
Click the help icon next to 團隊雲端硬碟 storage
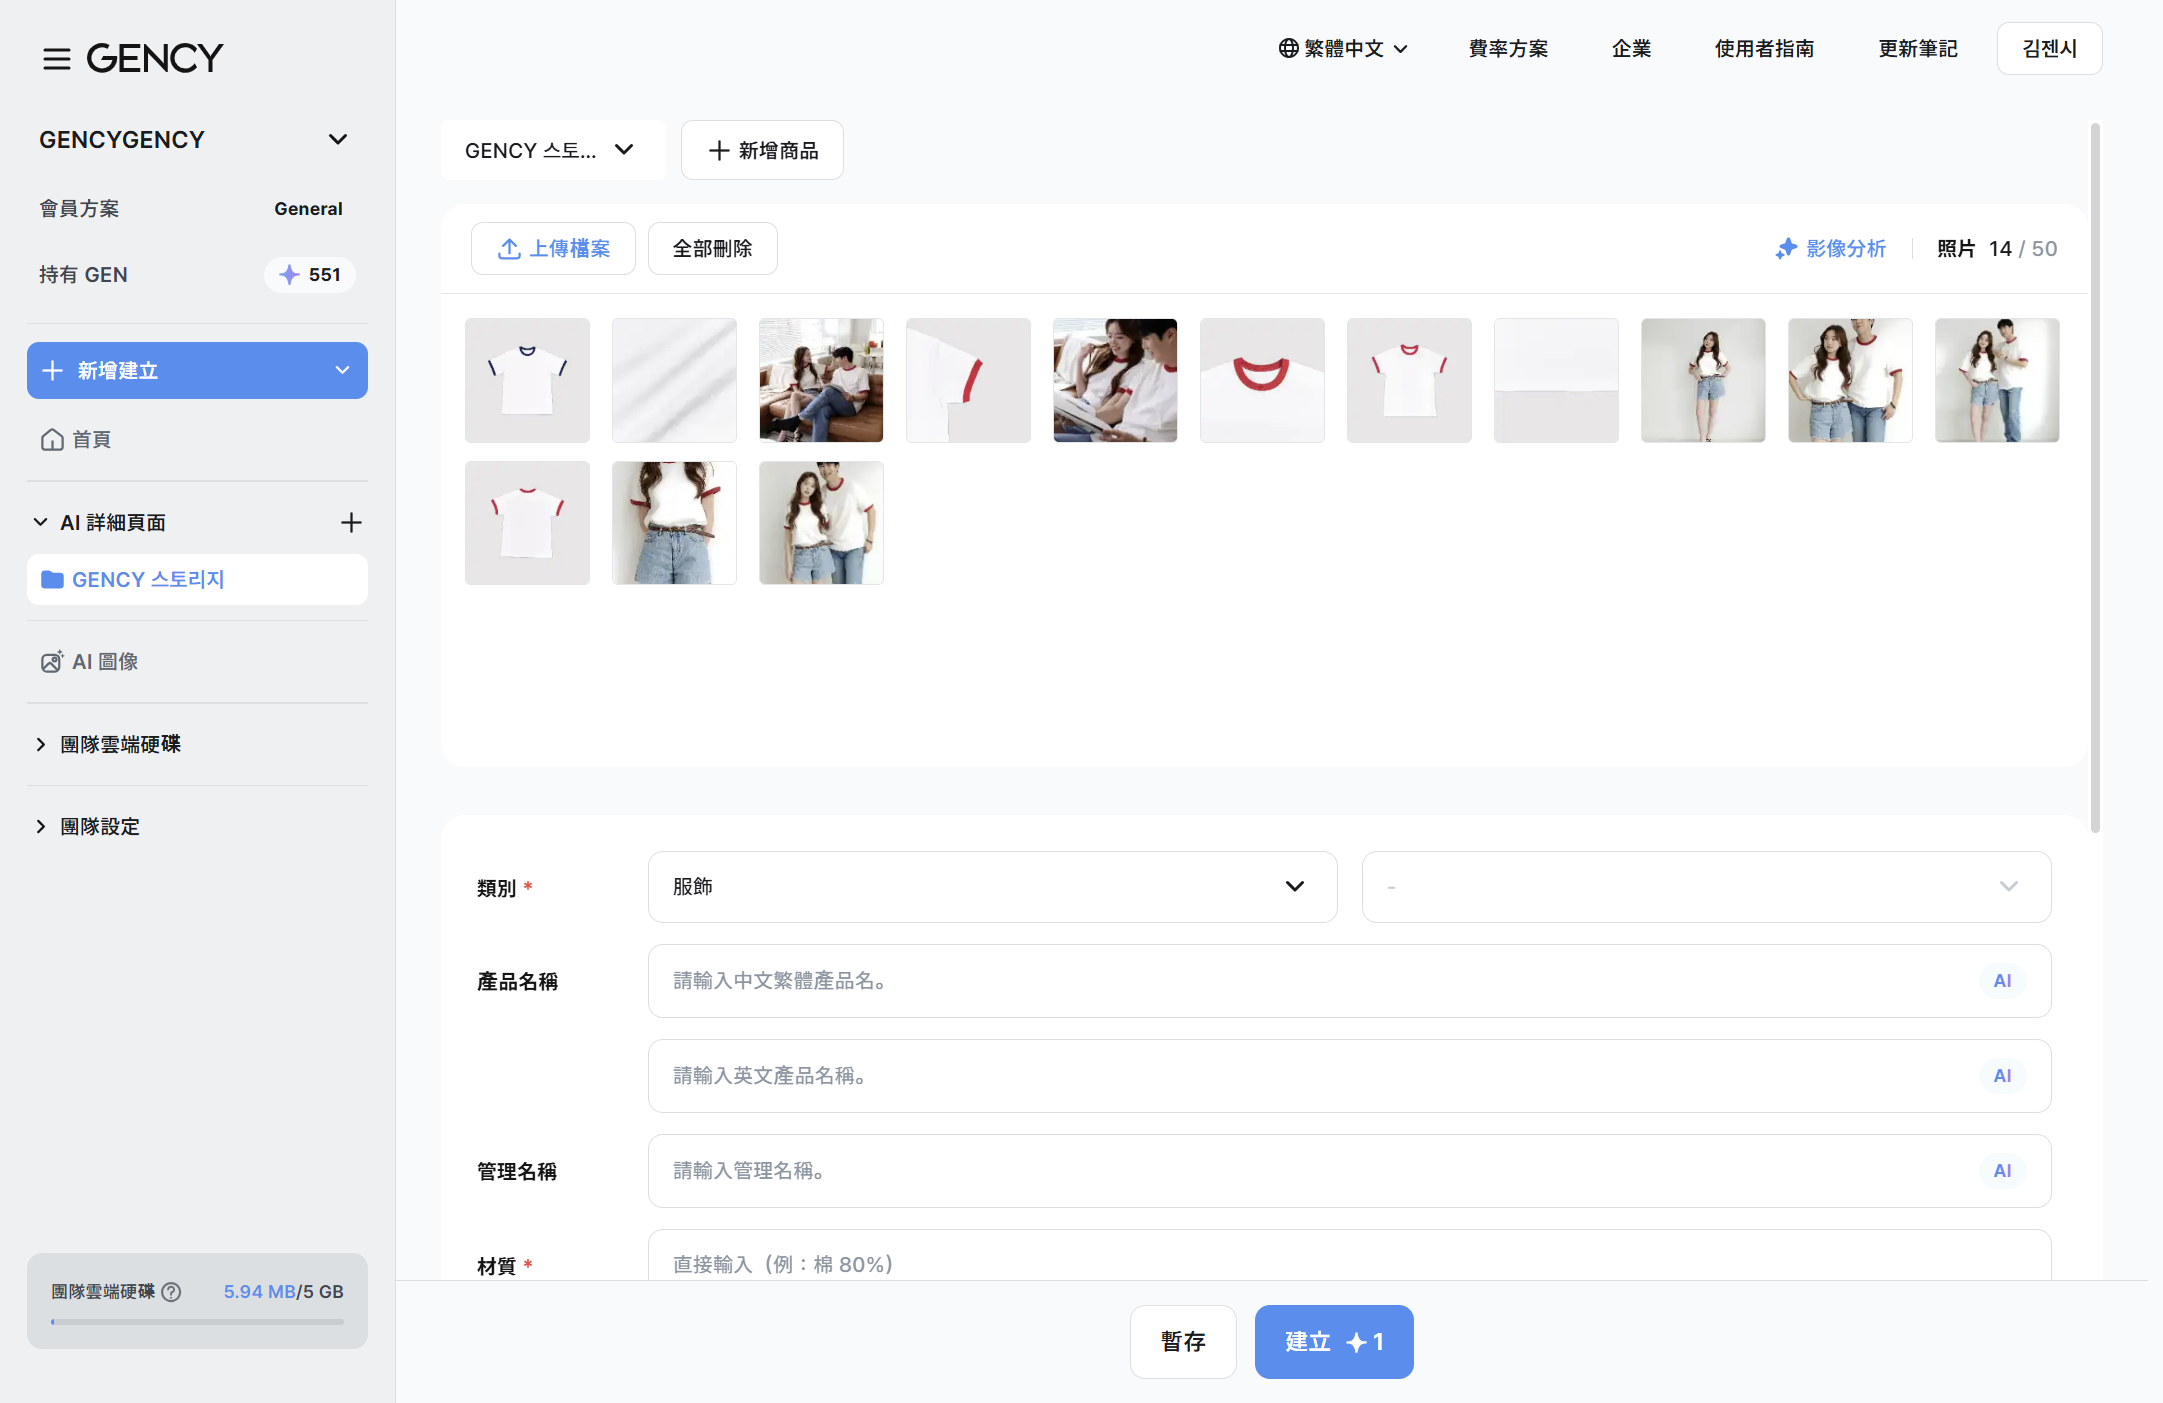(171, 1291)
